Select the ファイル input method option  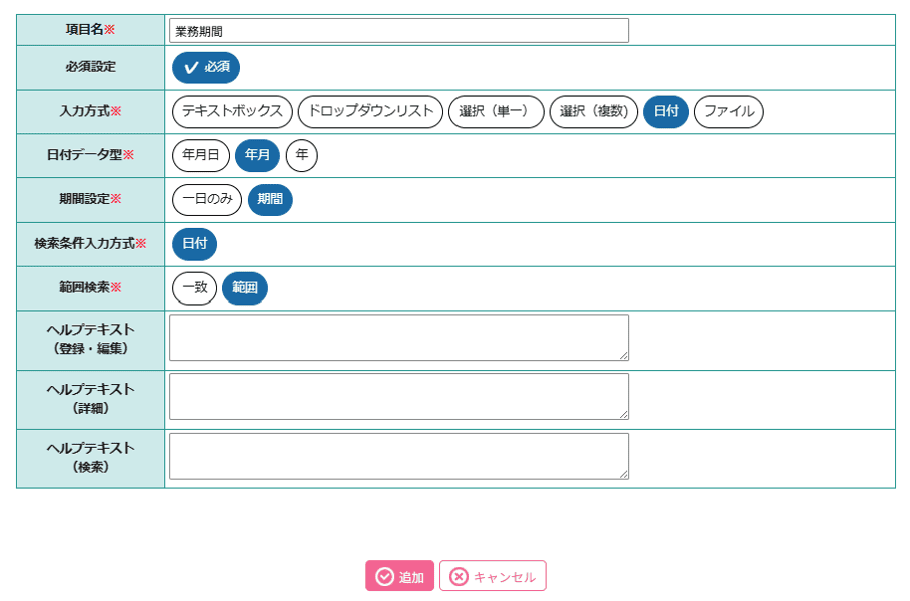click(x=729, y=111)
